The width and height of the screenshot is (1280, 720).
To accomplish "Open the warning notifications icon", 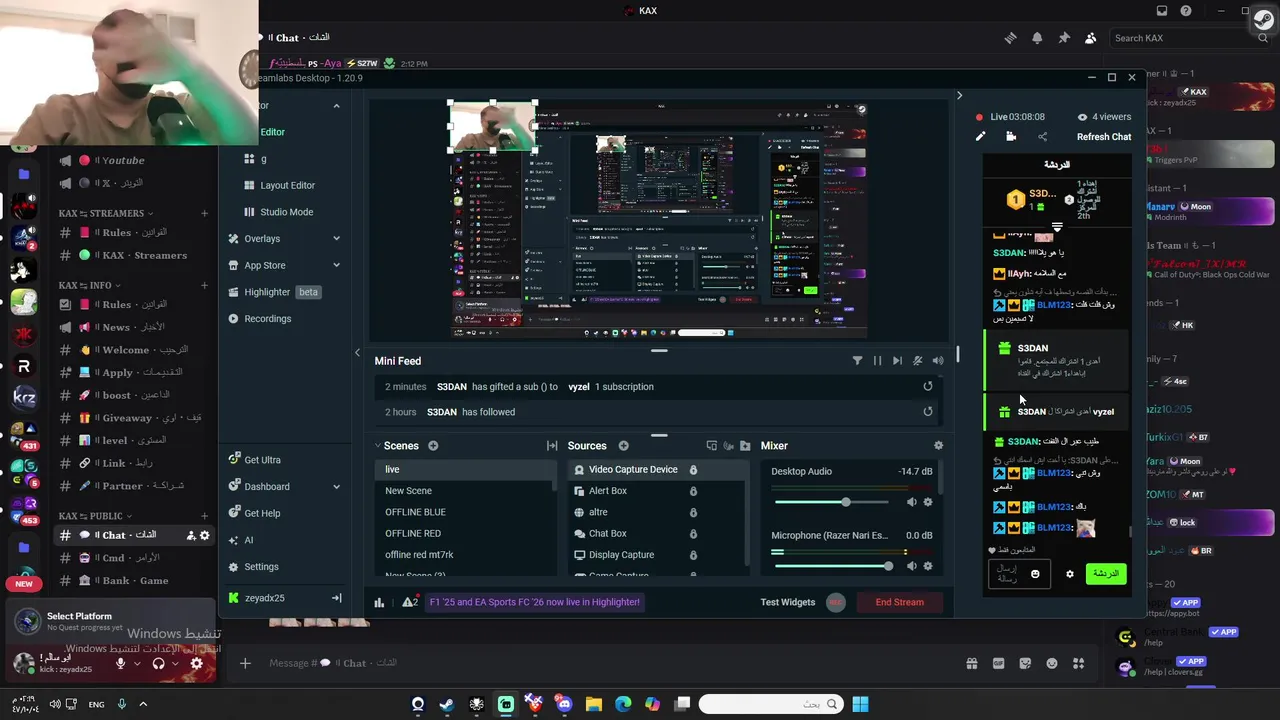I will [409, 602].
